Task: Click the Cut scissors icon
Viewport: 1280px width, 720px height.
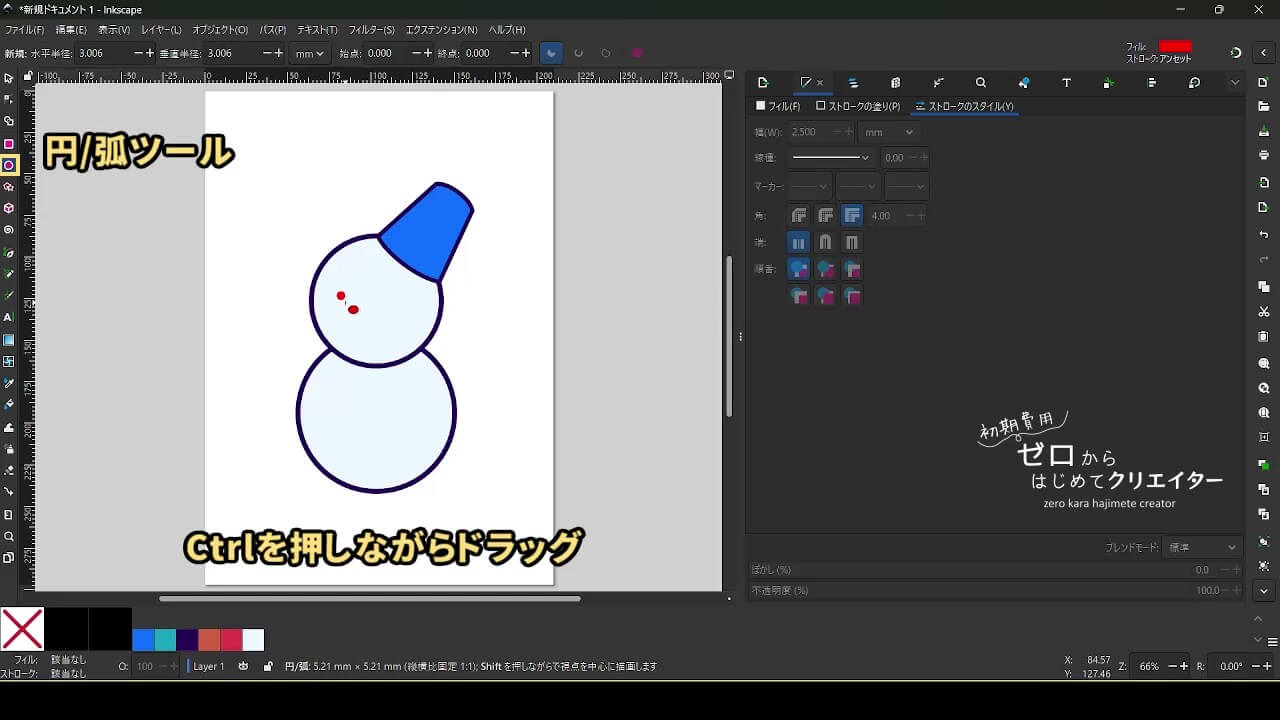Action: tap(1264, 312)
